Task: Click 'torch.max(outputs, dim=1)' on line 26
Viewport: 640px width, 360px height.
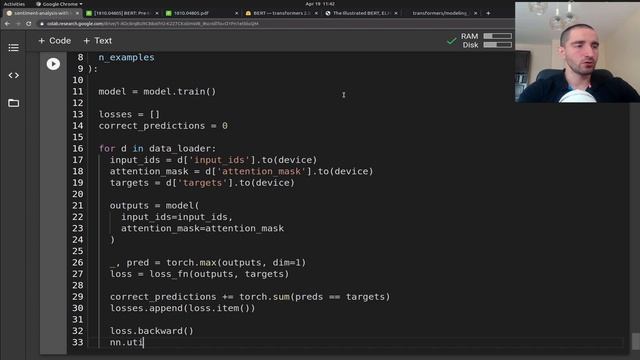Action: pos(236,262)
